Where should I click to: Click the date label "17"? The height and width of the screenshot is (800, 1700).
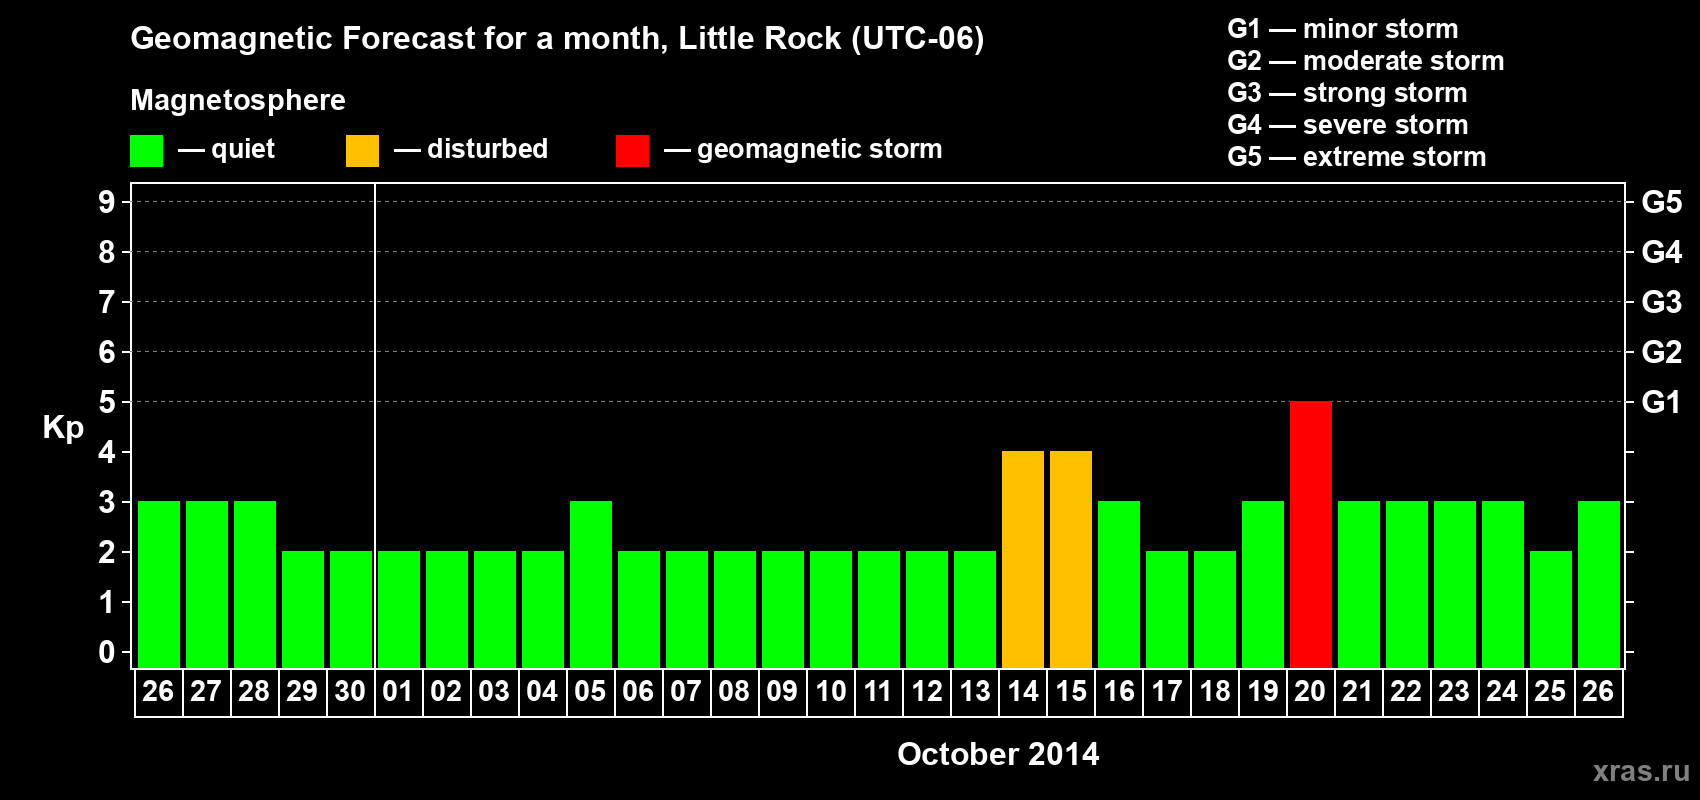pyautogui.click(x=1166, y=692)
